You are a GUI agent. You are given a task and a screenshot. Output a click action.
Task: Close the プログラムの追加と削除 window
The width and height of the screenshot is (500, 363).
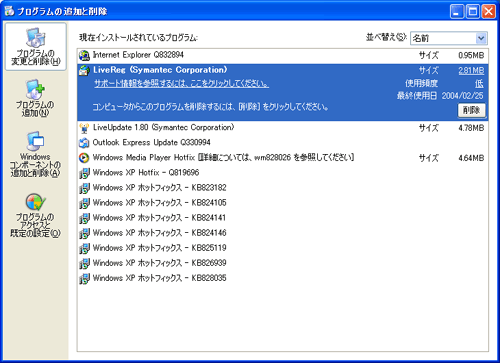[x=489, y=12]
